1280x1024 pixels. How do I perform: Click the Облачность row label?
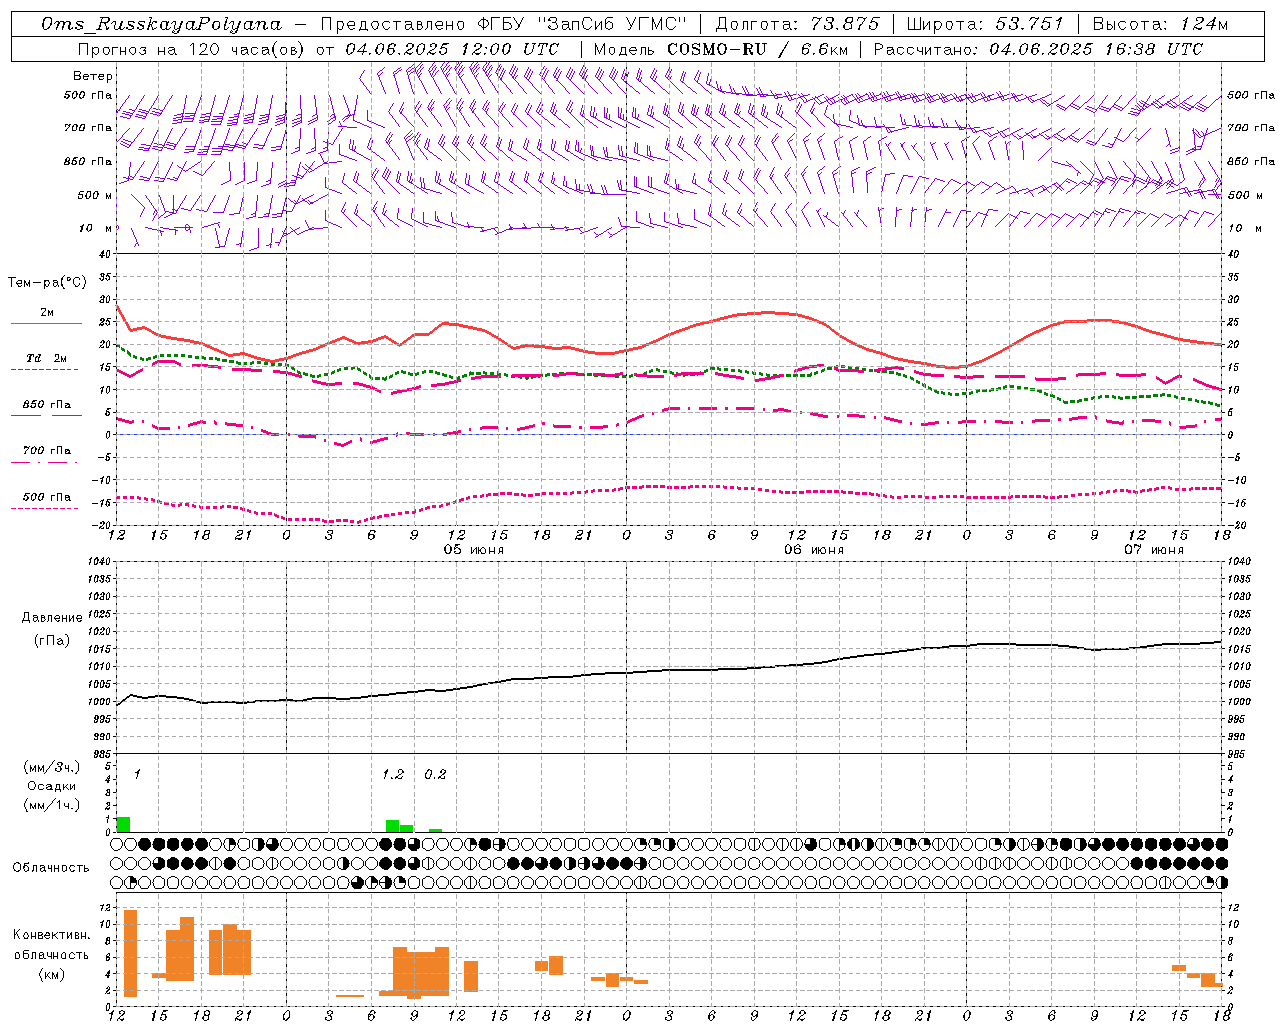51,867
